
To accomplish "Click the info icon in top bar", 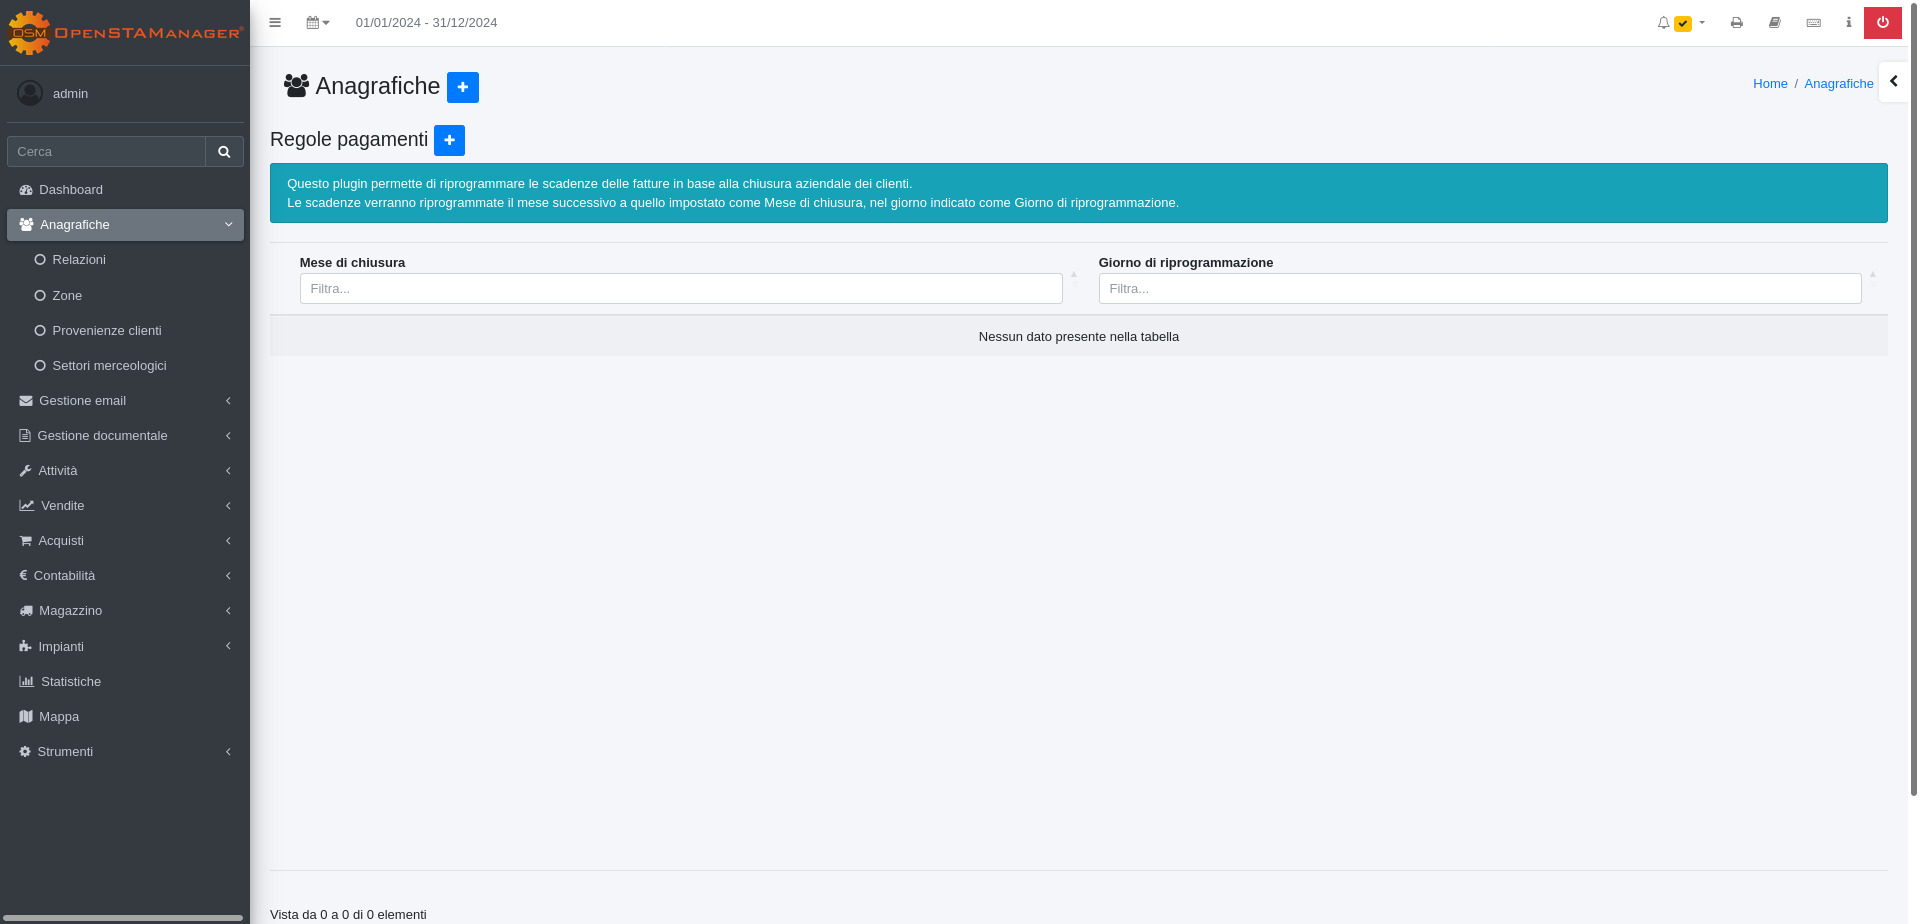I will point(1848,23).
